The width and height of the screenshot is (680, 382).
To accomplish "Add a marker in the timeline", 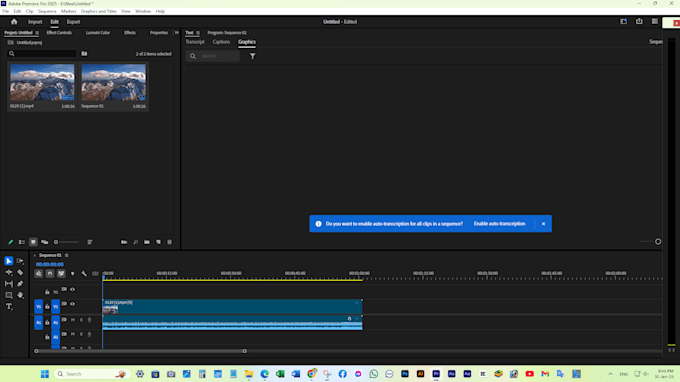I will [72, 274].
